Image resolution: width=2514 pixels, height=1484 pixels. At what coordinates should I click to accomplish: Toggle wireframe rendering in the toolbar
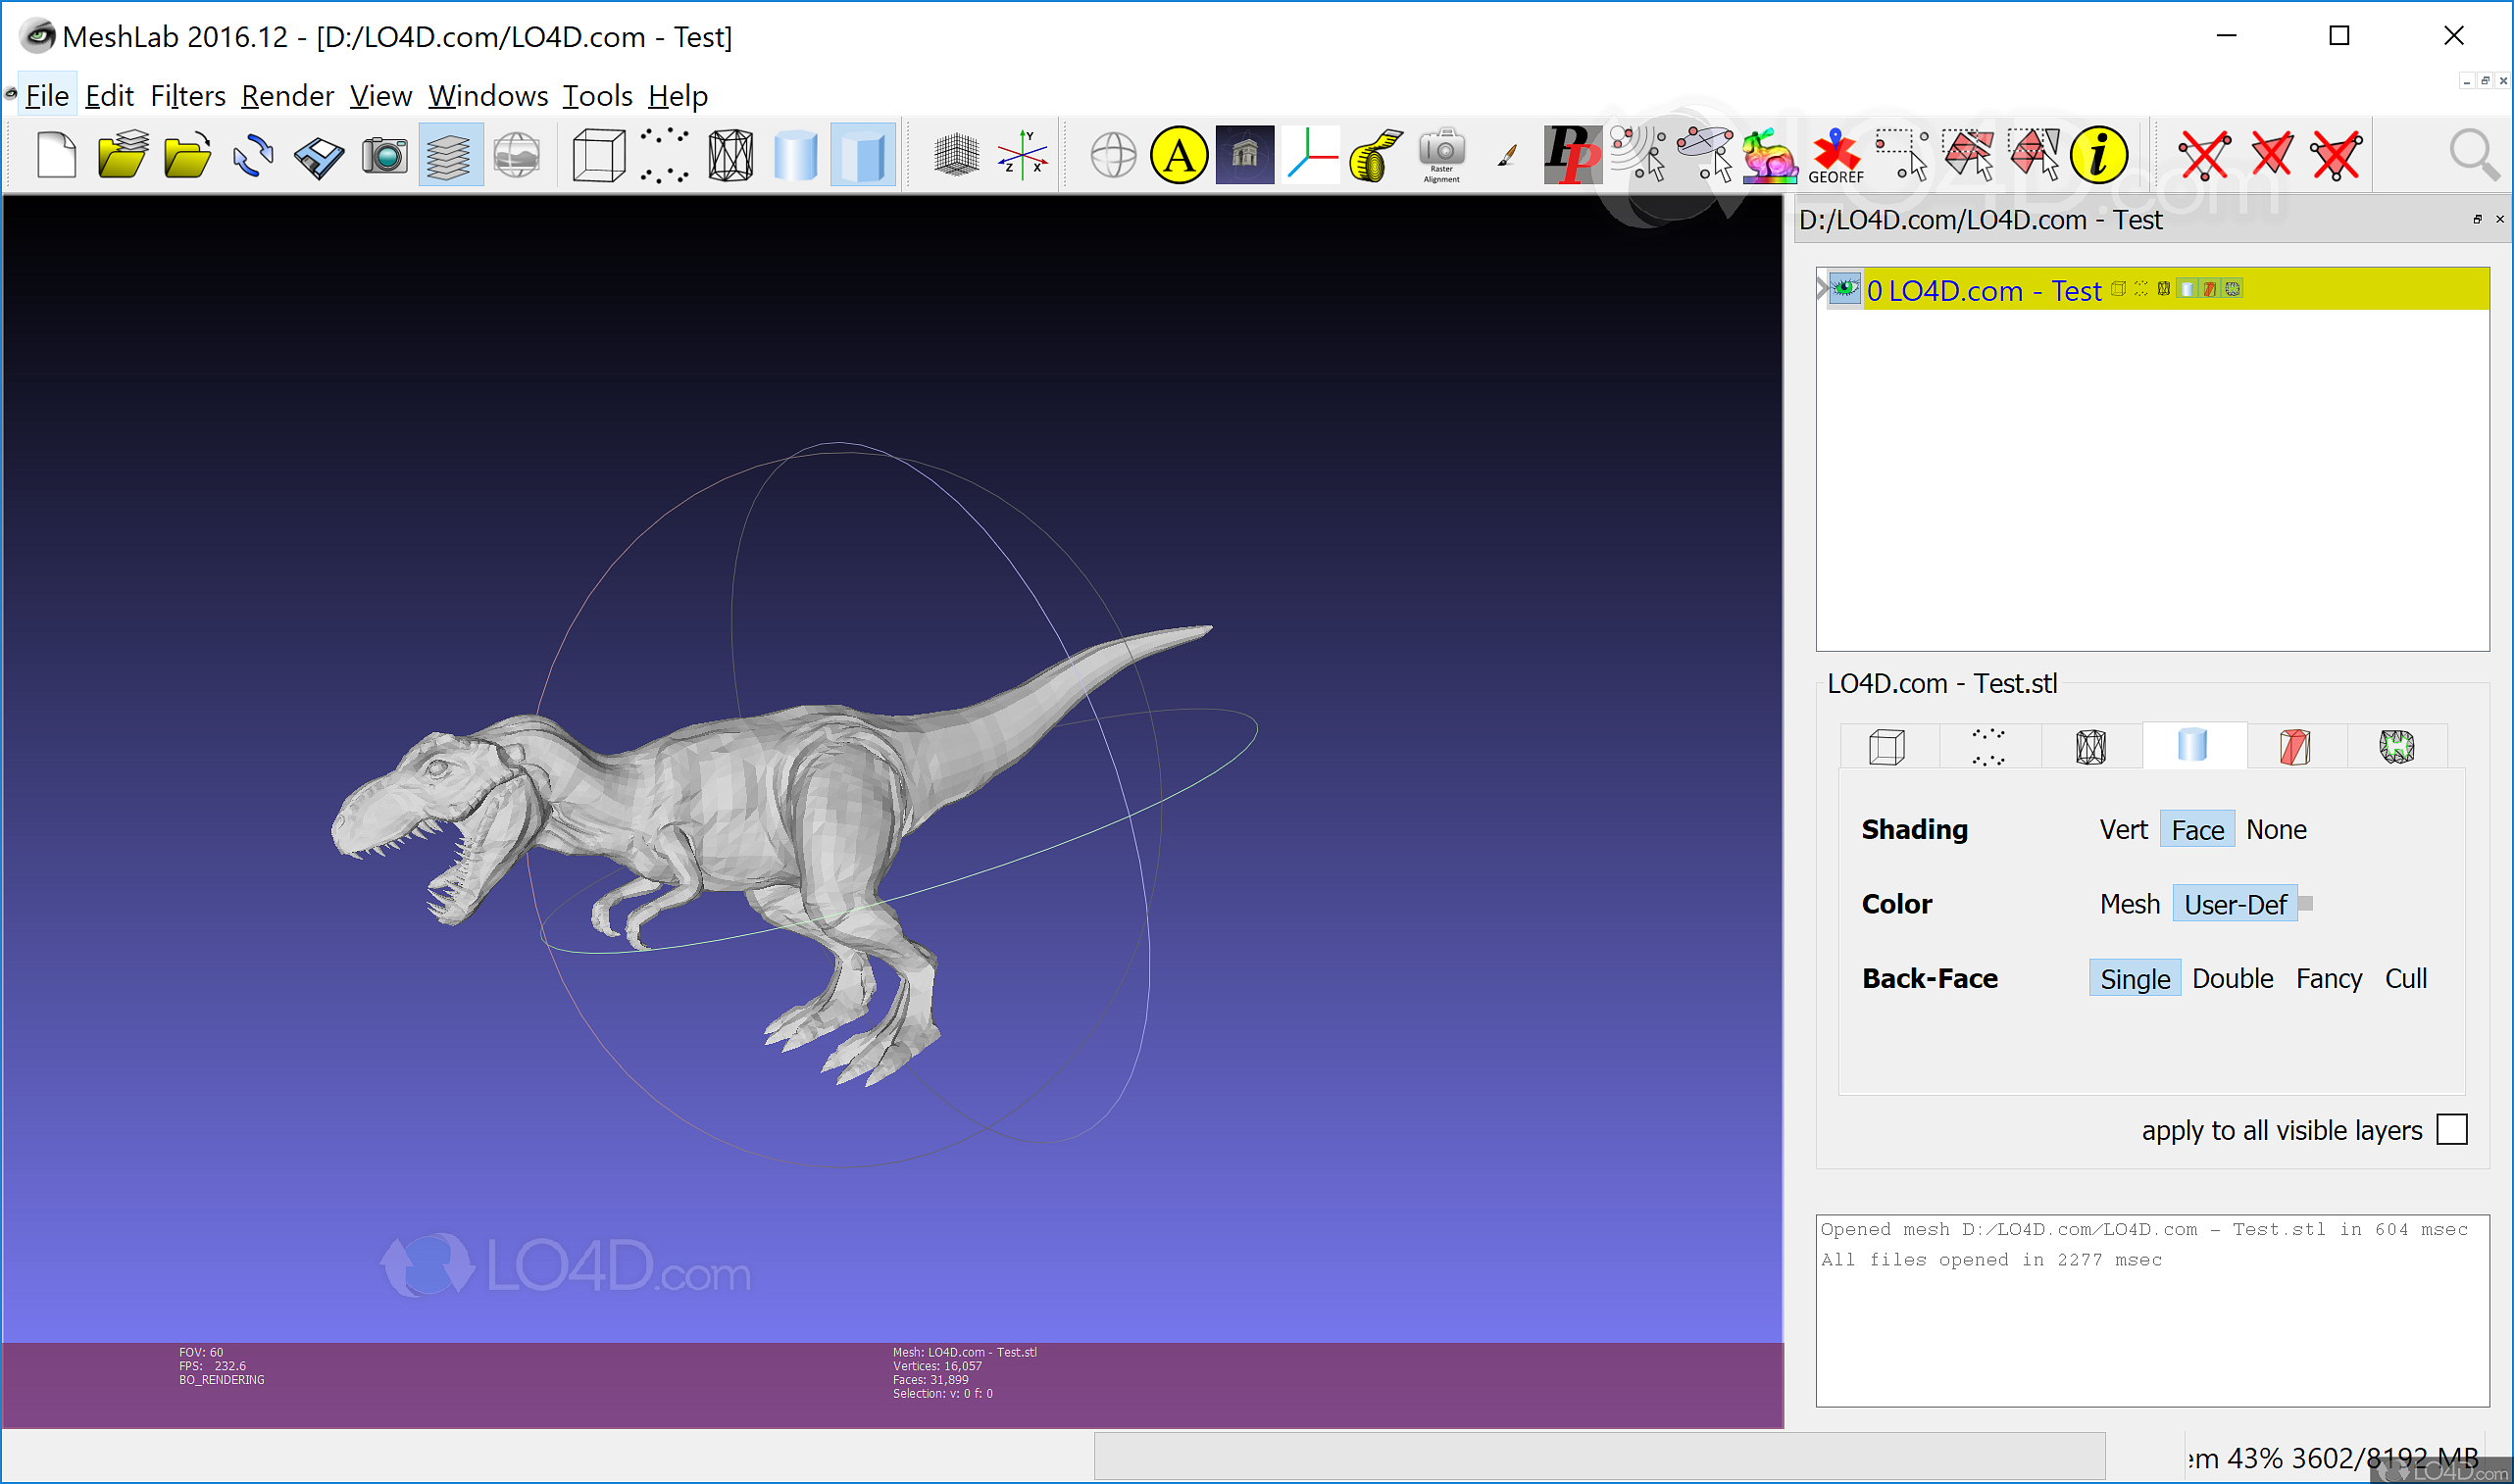(x=730, y=155)
